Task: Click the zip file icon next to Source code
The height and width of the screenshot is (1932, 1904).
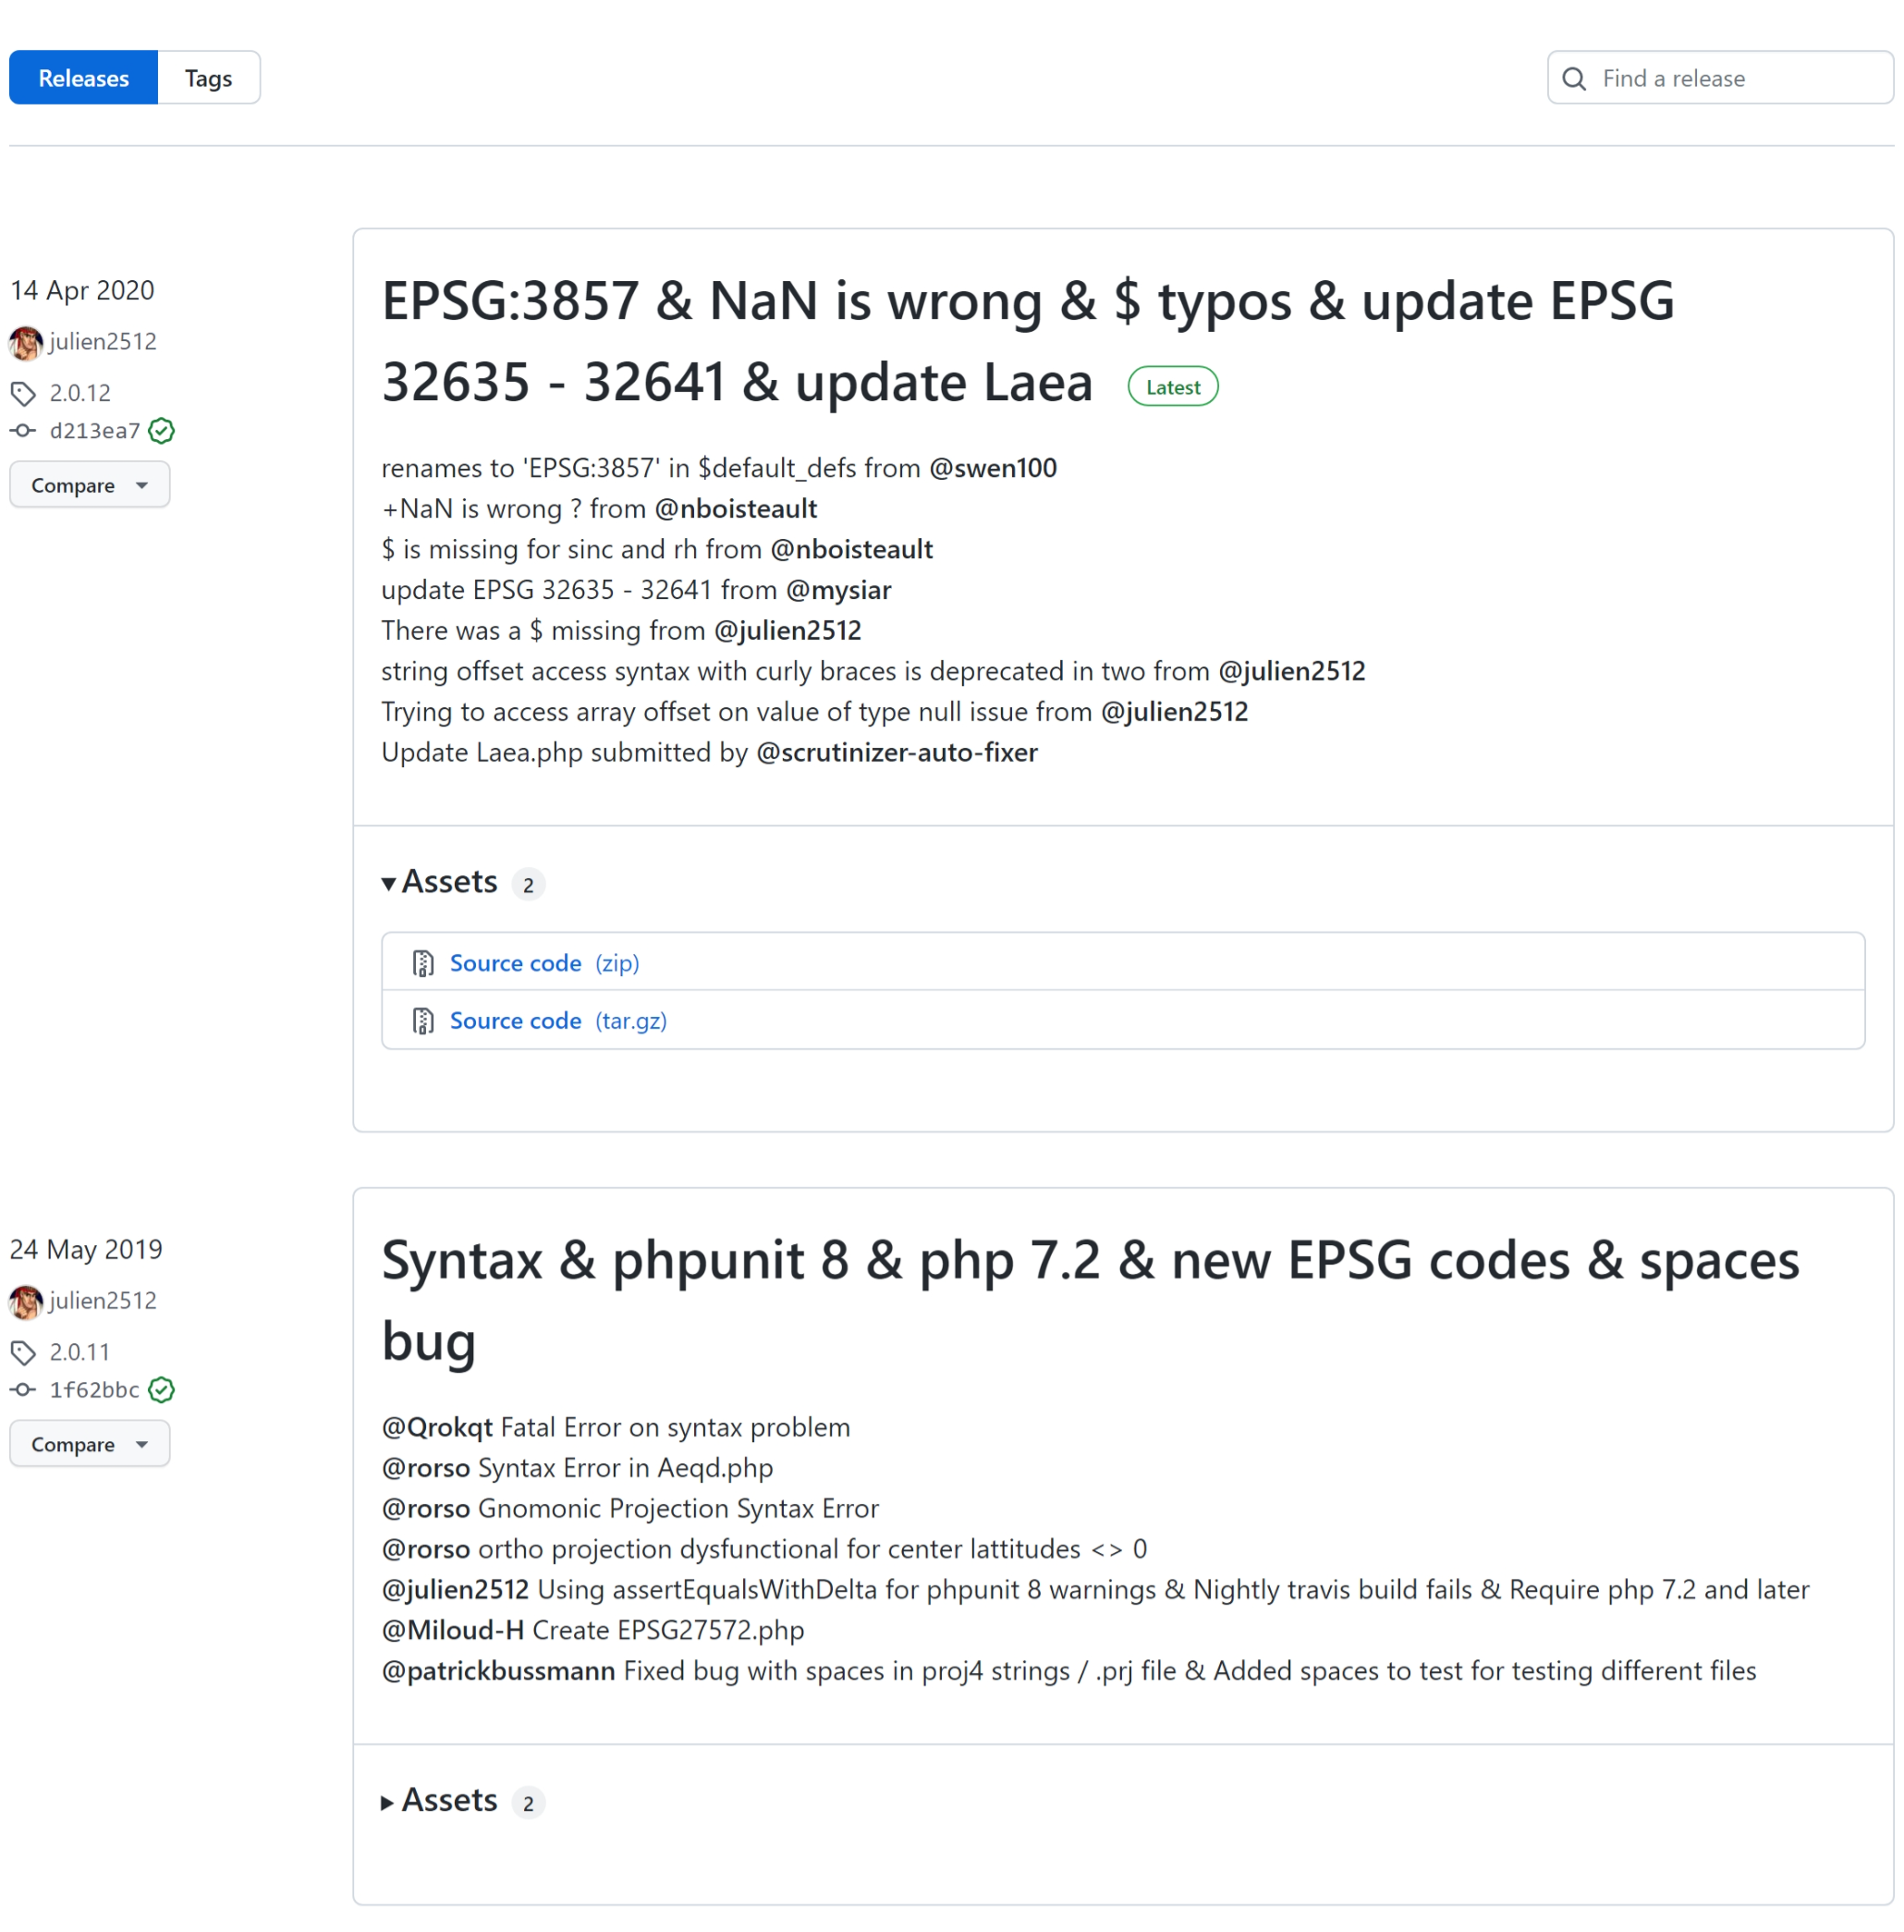Action: tap(423, 962)
